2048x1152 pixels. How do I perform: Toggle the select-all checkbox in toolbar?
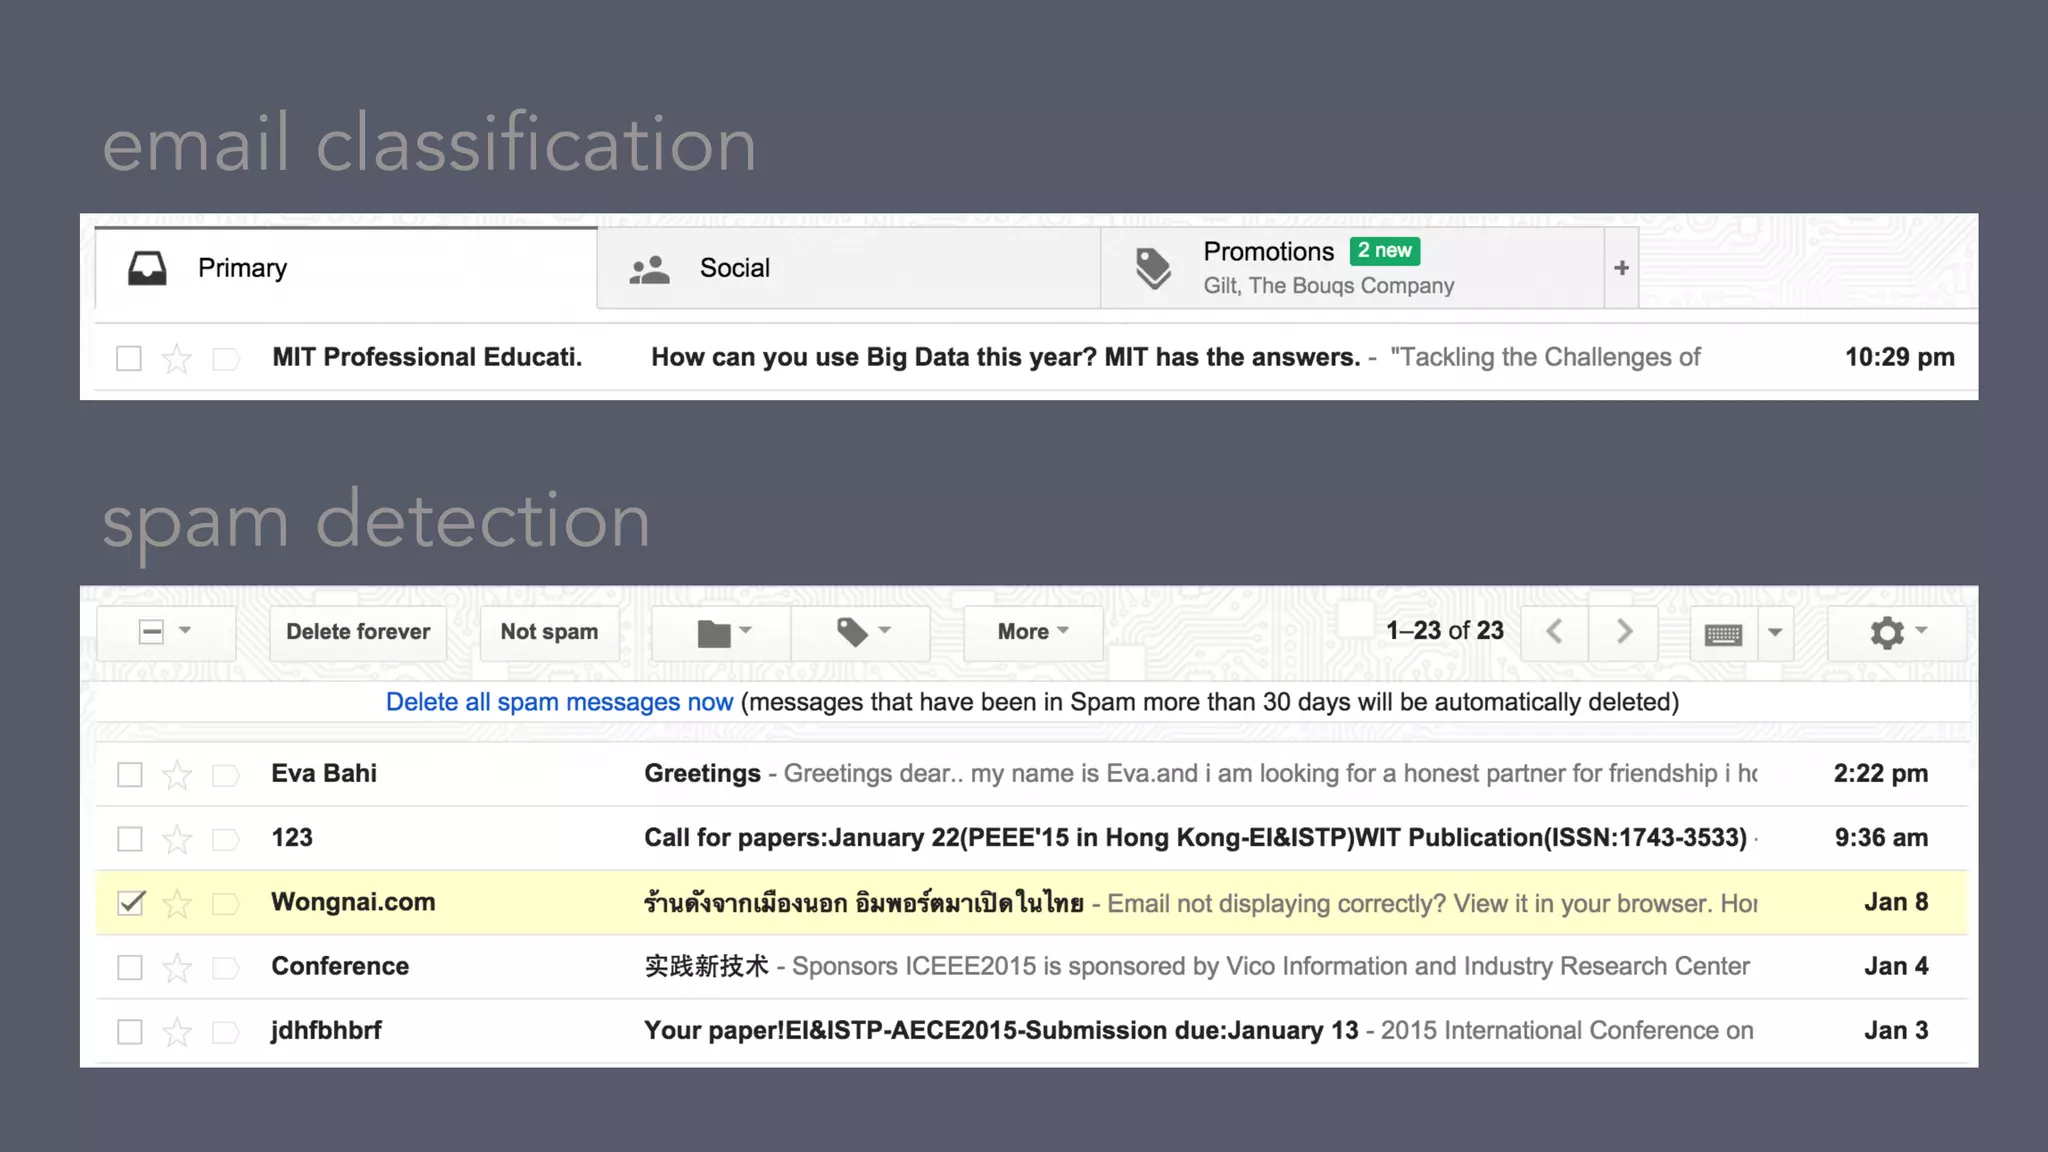[151, 632]
